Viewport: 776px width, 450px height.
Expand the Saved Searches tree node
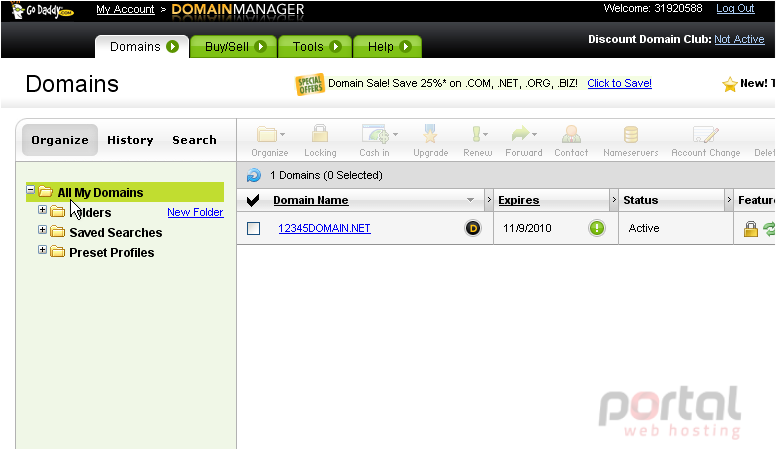pyautogui.click(x=43, y=230)
